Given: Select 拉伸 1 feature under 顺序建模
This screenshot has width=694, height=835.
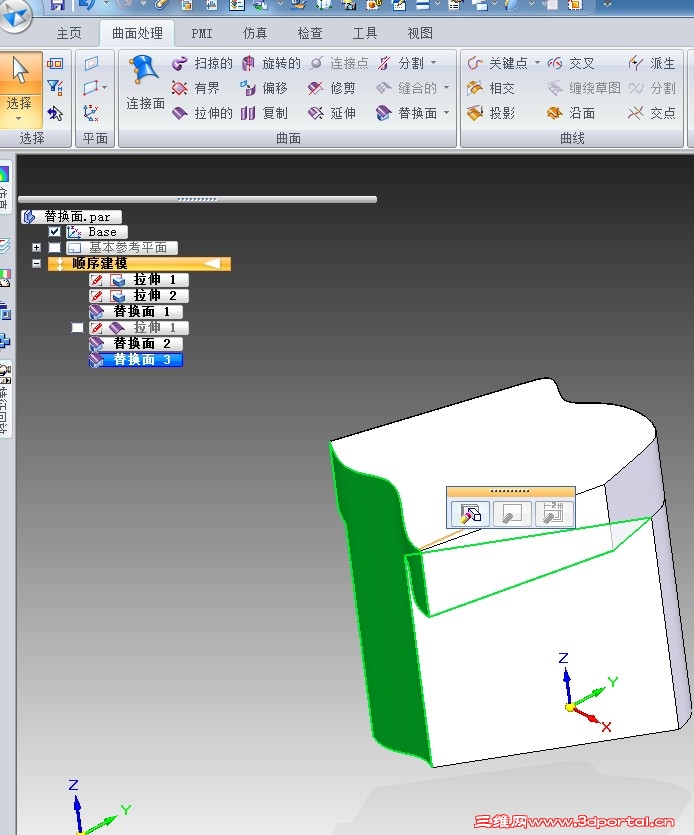Looking at the screenshot, I should pyautogui.click(x=138, y=280).
